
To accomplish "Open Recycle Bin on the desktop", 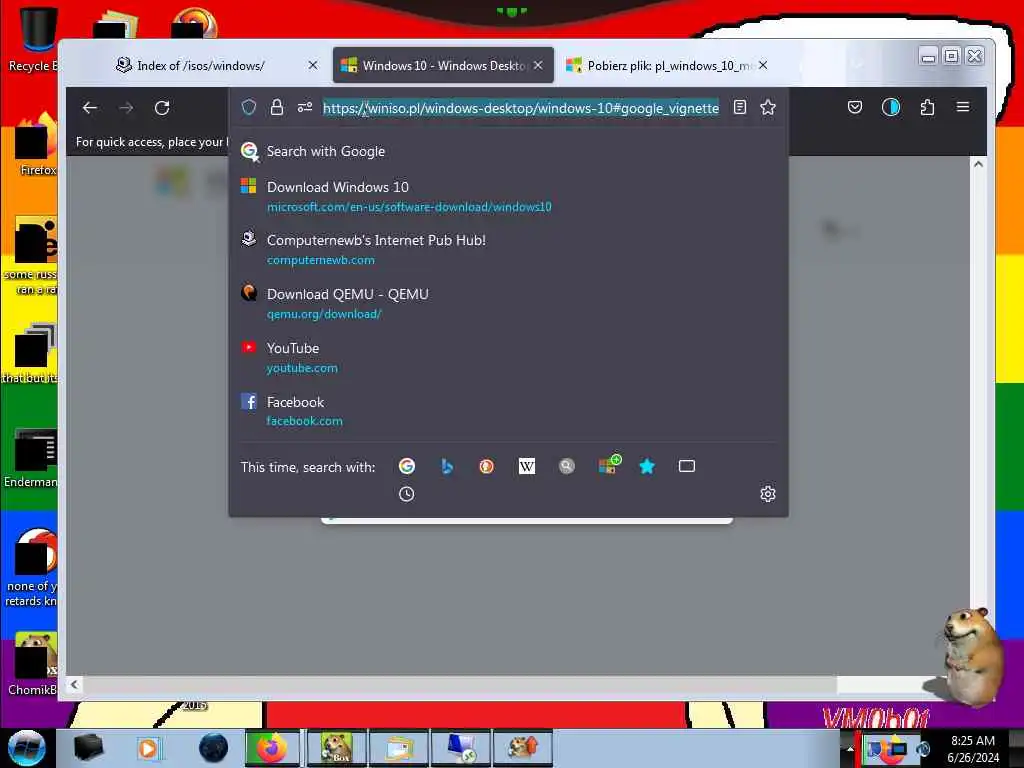I will coord(37,38).
